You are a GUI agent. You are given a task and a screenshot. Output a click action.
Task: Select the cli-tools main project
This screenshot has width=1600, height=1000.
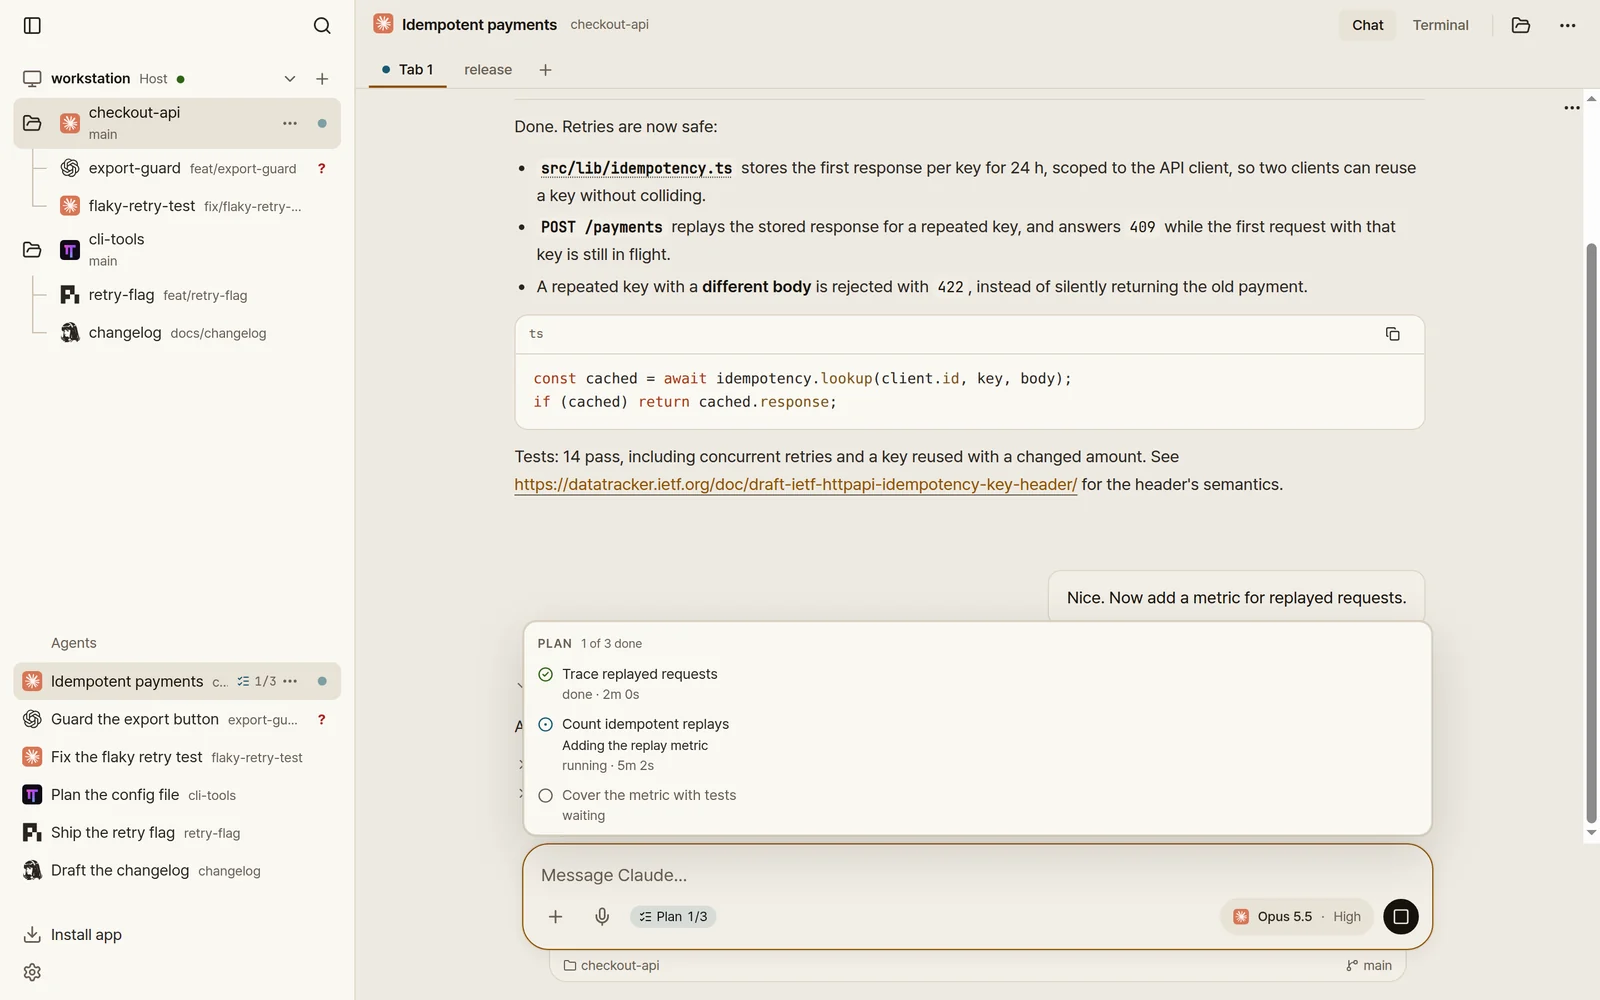[177, 250]
